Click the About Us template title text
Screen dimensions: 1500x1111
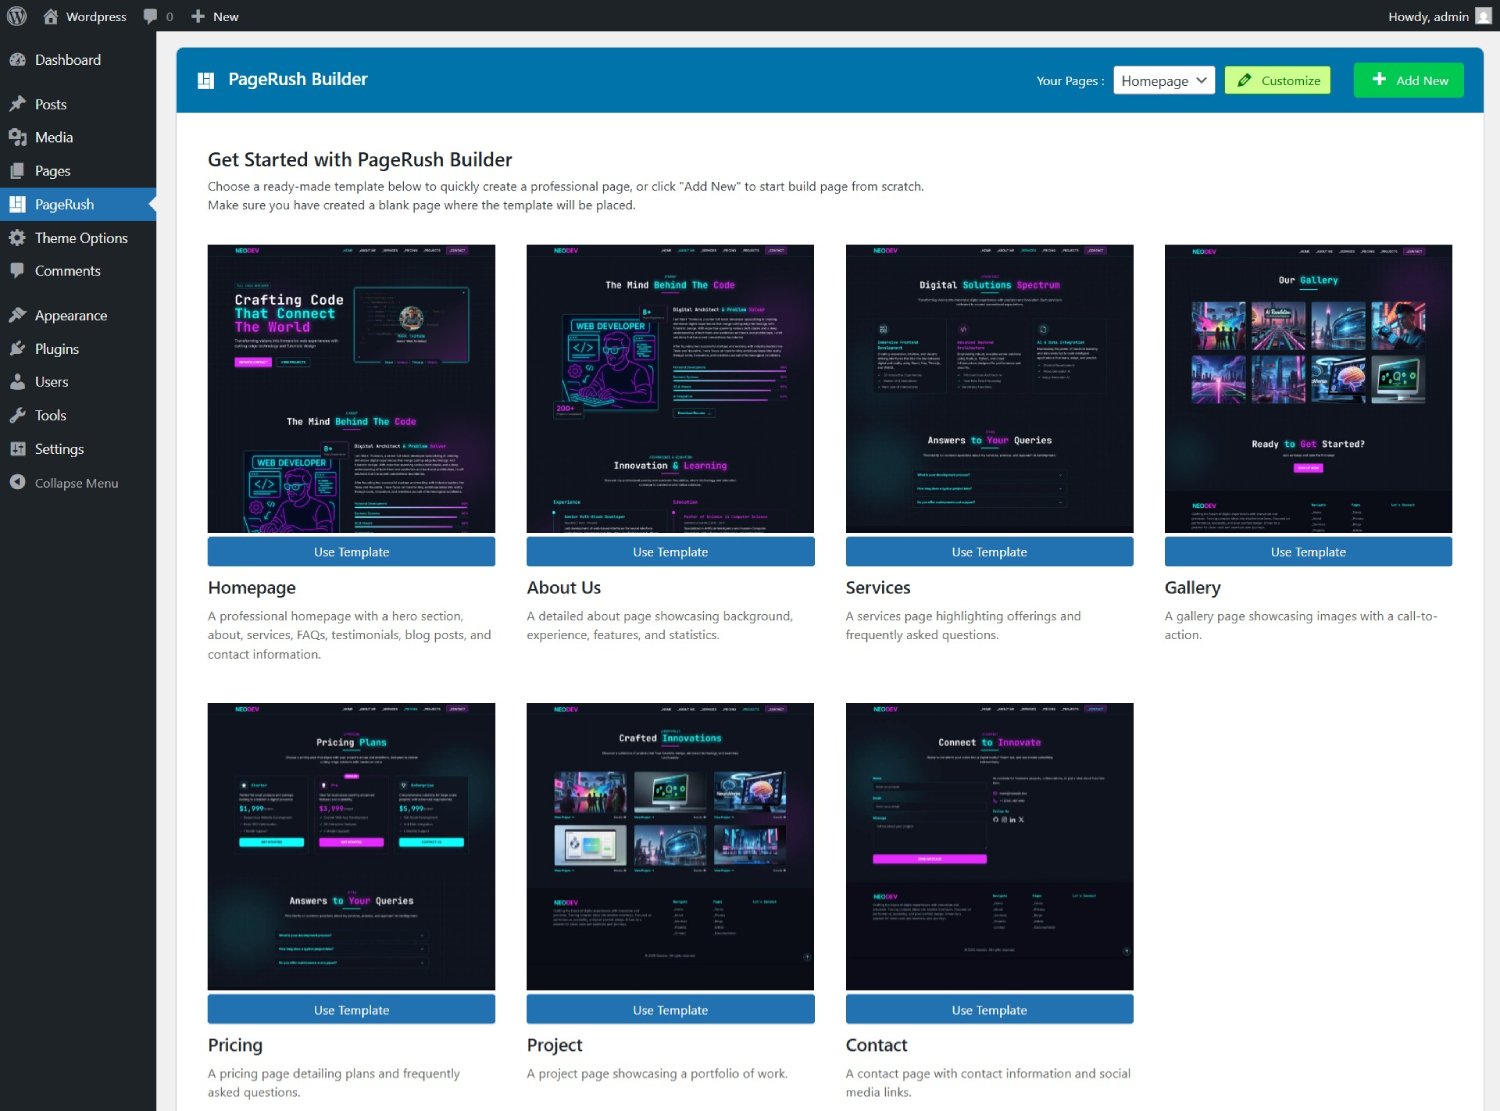pyautogui.click(x=564, y=588)
